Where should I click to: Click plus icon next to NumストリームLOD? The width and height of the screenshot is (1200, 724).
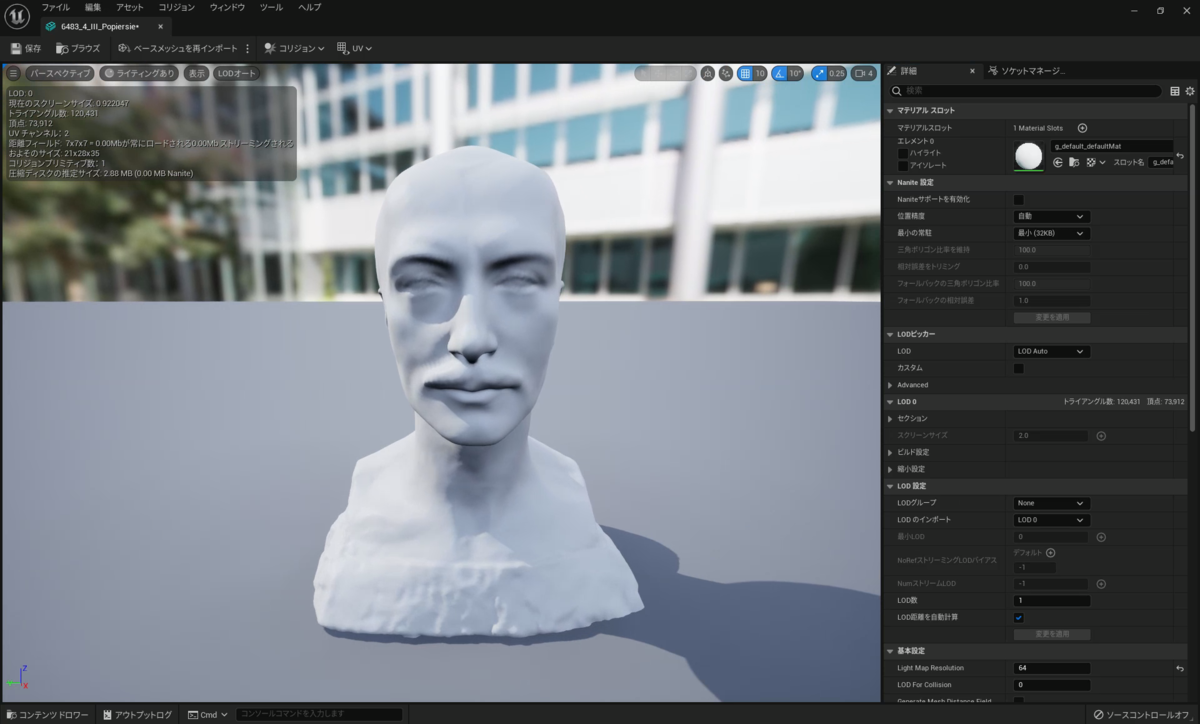pos(1101,584)
